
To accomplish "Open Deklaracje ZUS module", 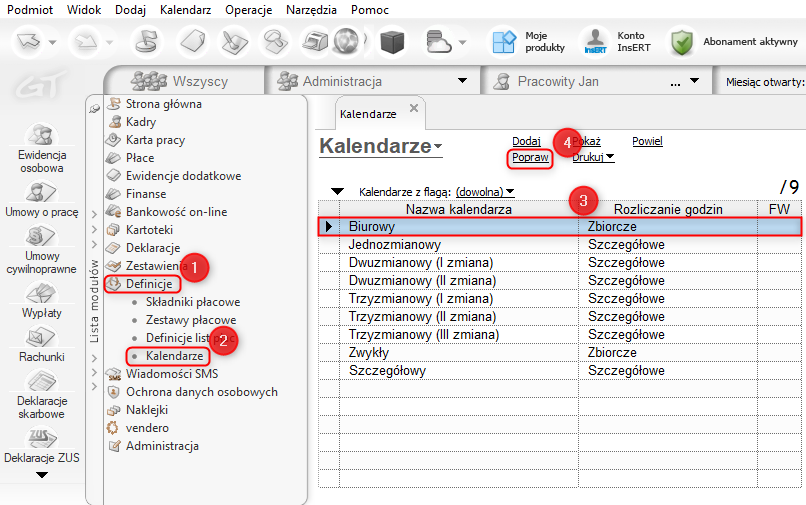I will coord(42,445).
